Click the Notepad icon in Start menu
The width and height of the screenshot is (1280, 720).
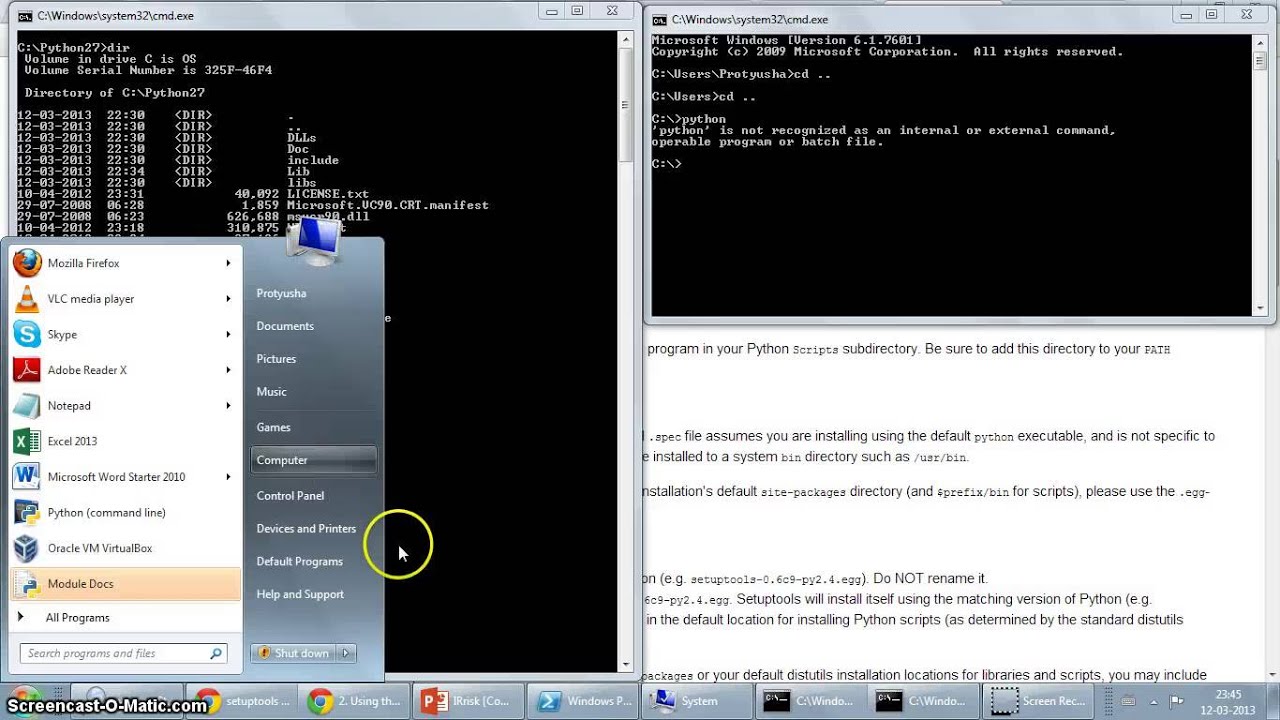(x=27, y=406)
